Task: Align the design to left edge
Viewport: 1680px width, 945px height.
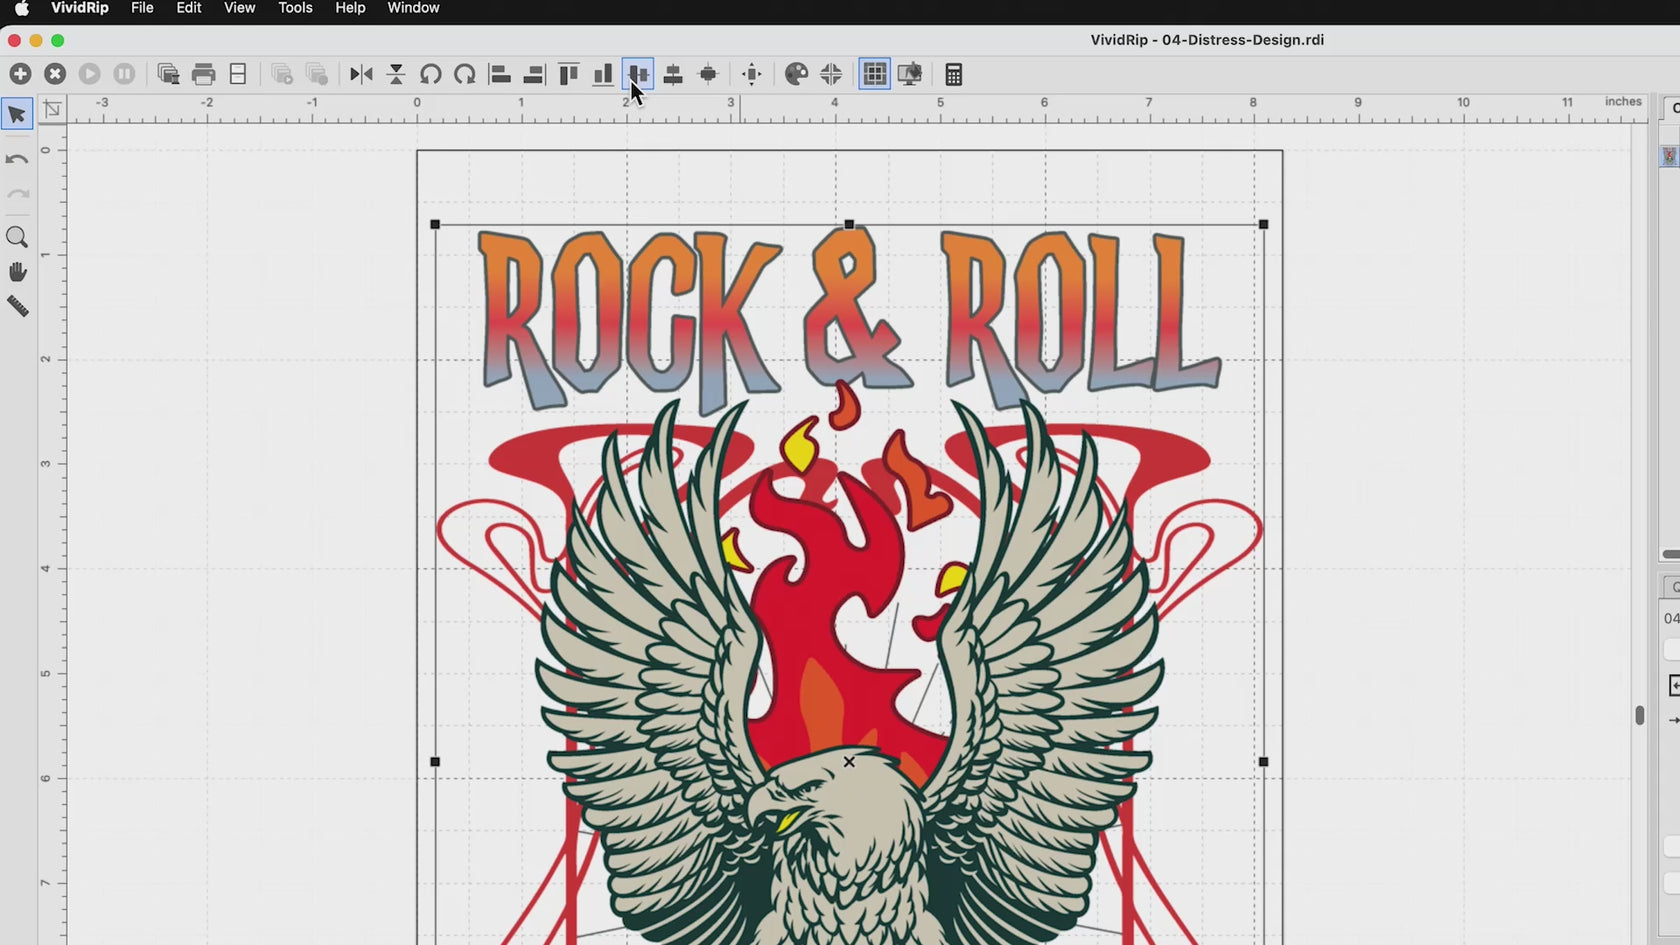Action: (x=500, y=74)
